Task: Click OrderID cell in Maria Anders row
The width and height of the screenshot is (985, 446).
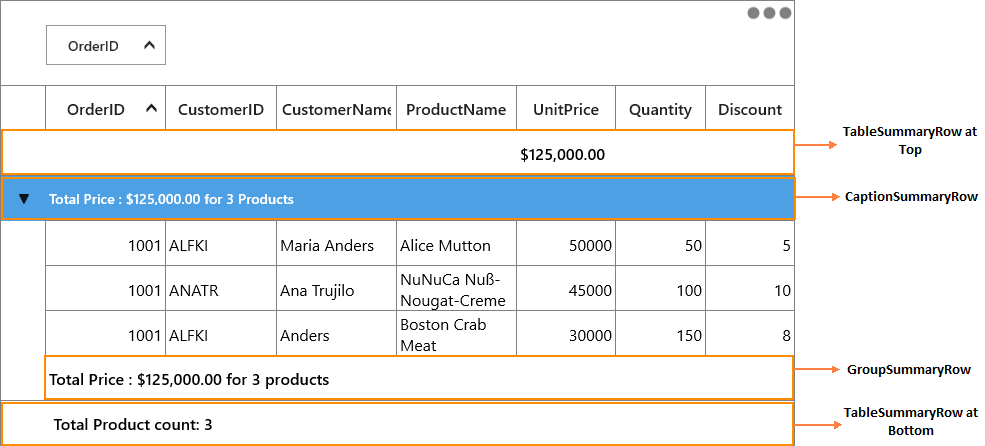Action: 106,243
